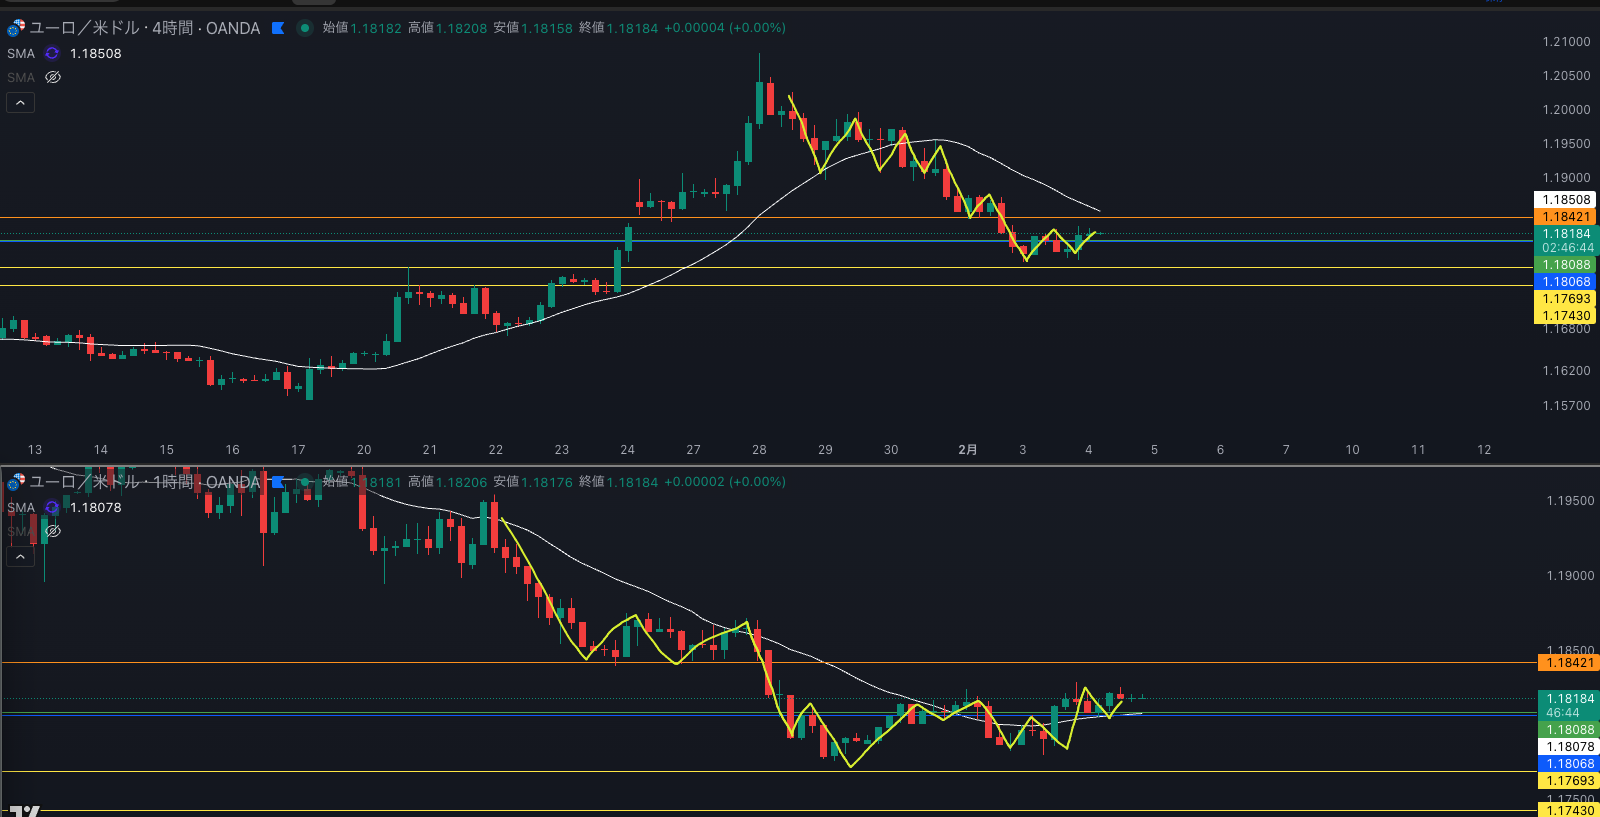Click the 2月 date marker on the time axis

(967, 450)
